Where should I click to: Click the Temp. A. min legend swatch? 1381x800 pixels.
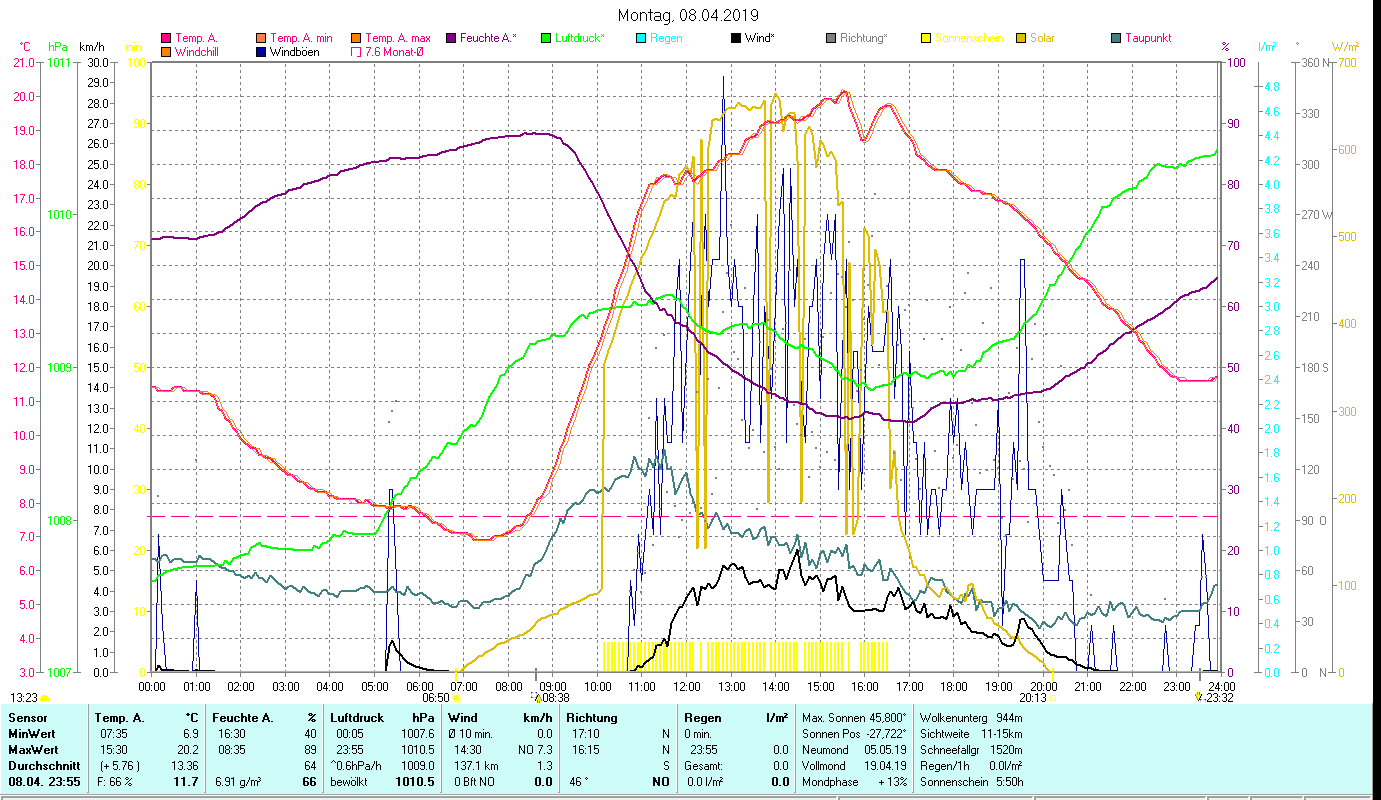(x=260, y=39)
